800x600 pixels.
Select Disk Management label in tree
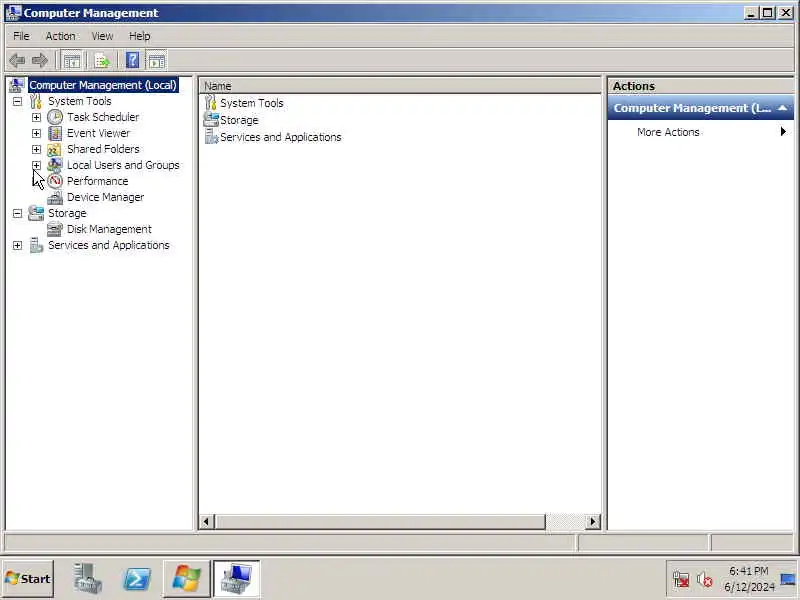(109, 229)
